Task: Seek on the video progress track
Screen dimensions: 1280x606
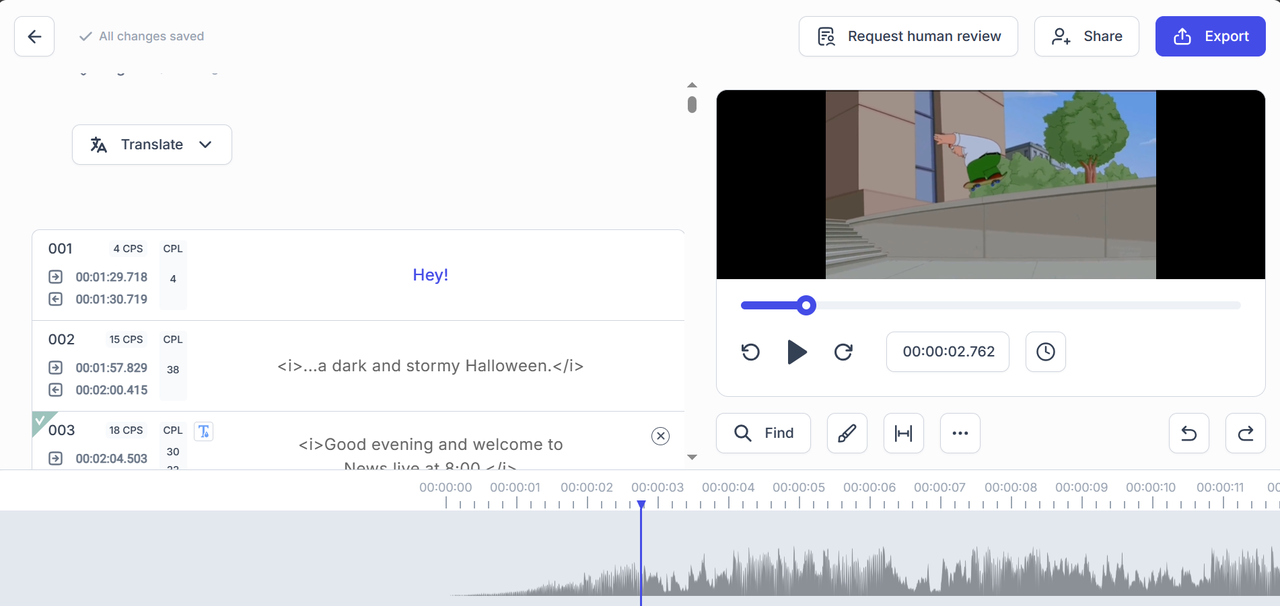Action: click(990, 305)
